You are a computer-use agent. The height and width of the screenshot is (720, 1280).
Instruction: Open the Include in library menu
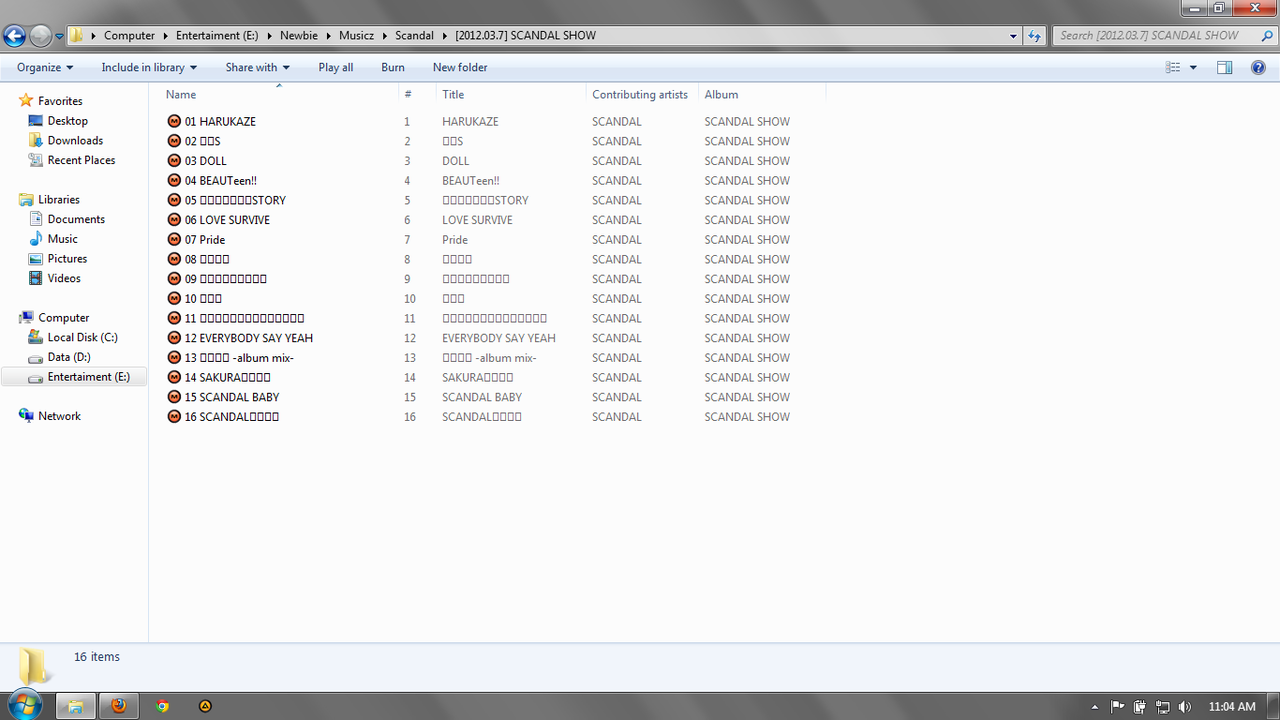(x=149, y=67)
